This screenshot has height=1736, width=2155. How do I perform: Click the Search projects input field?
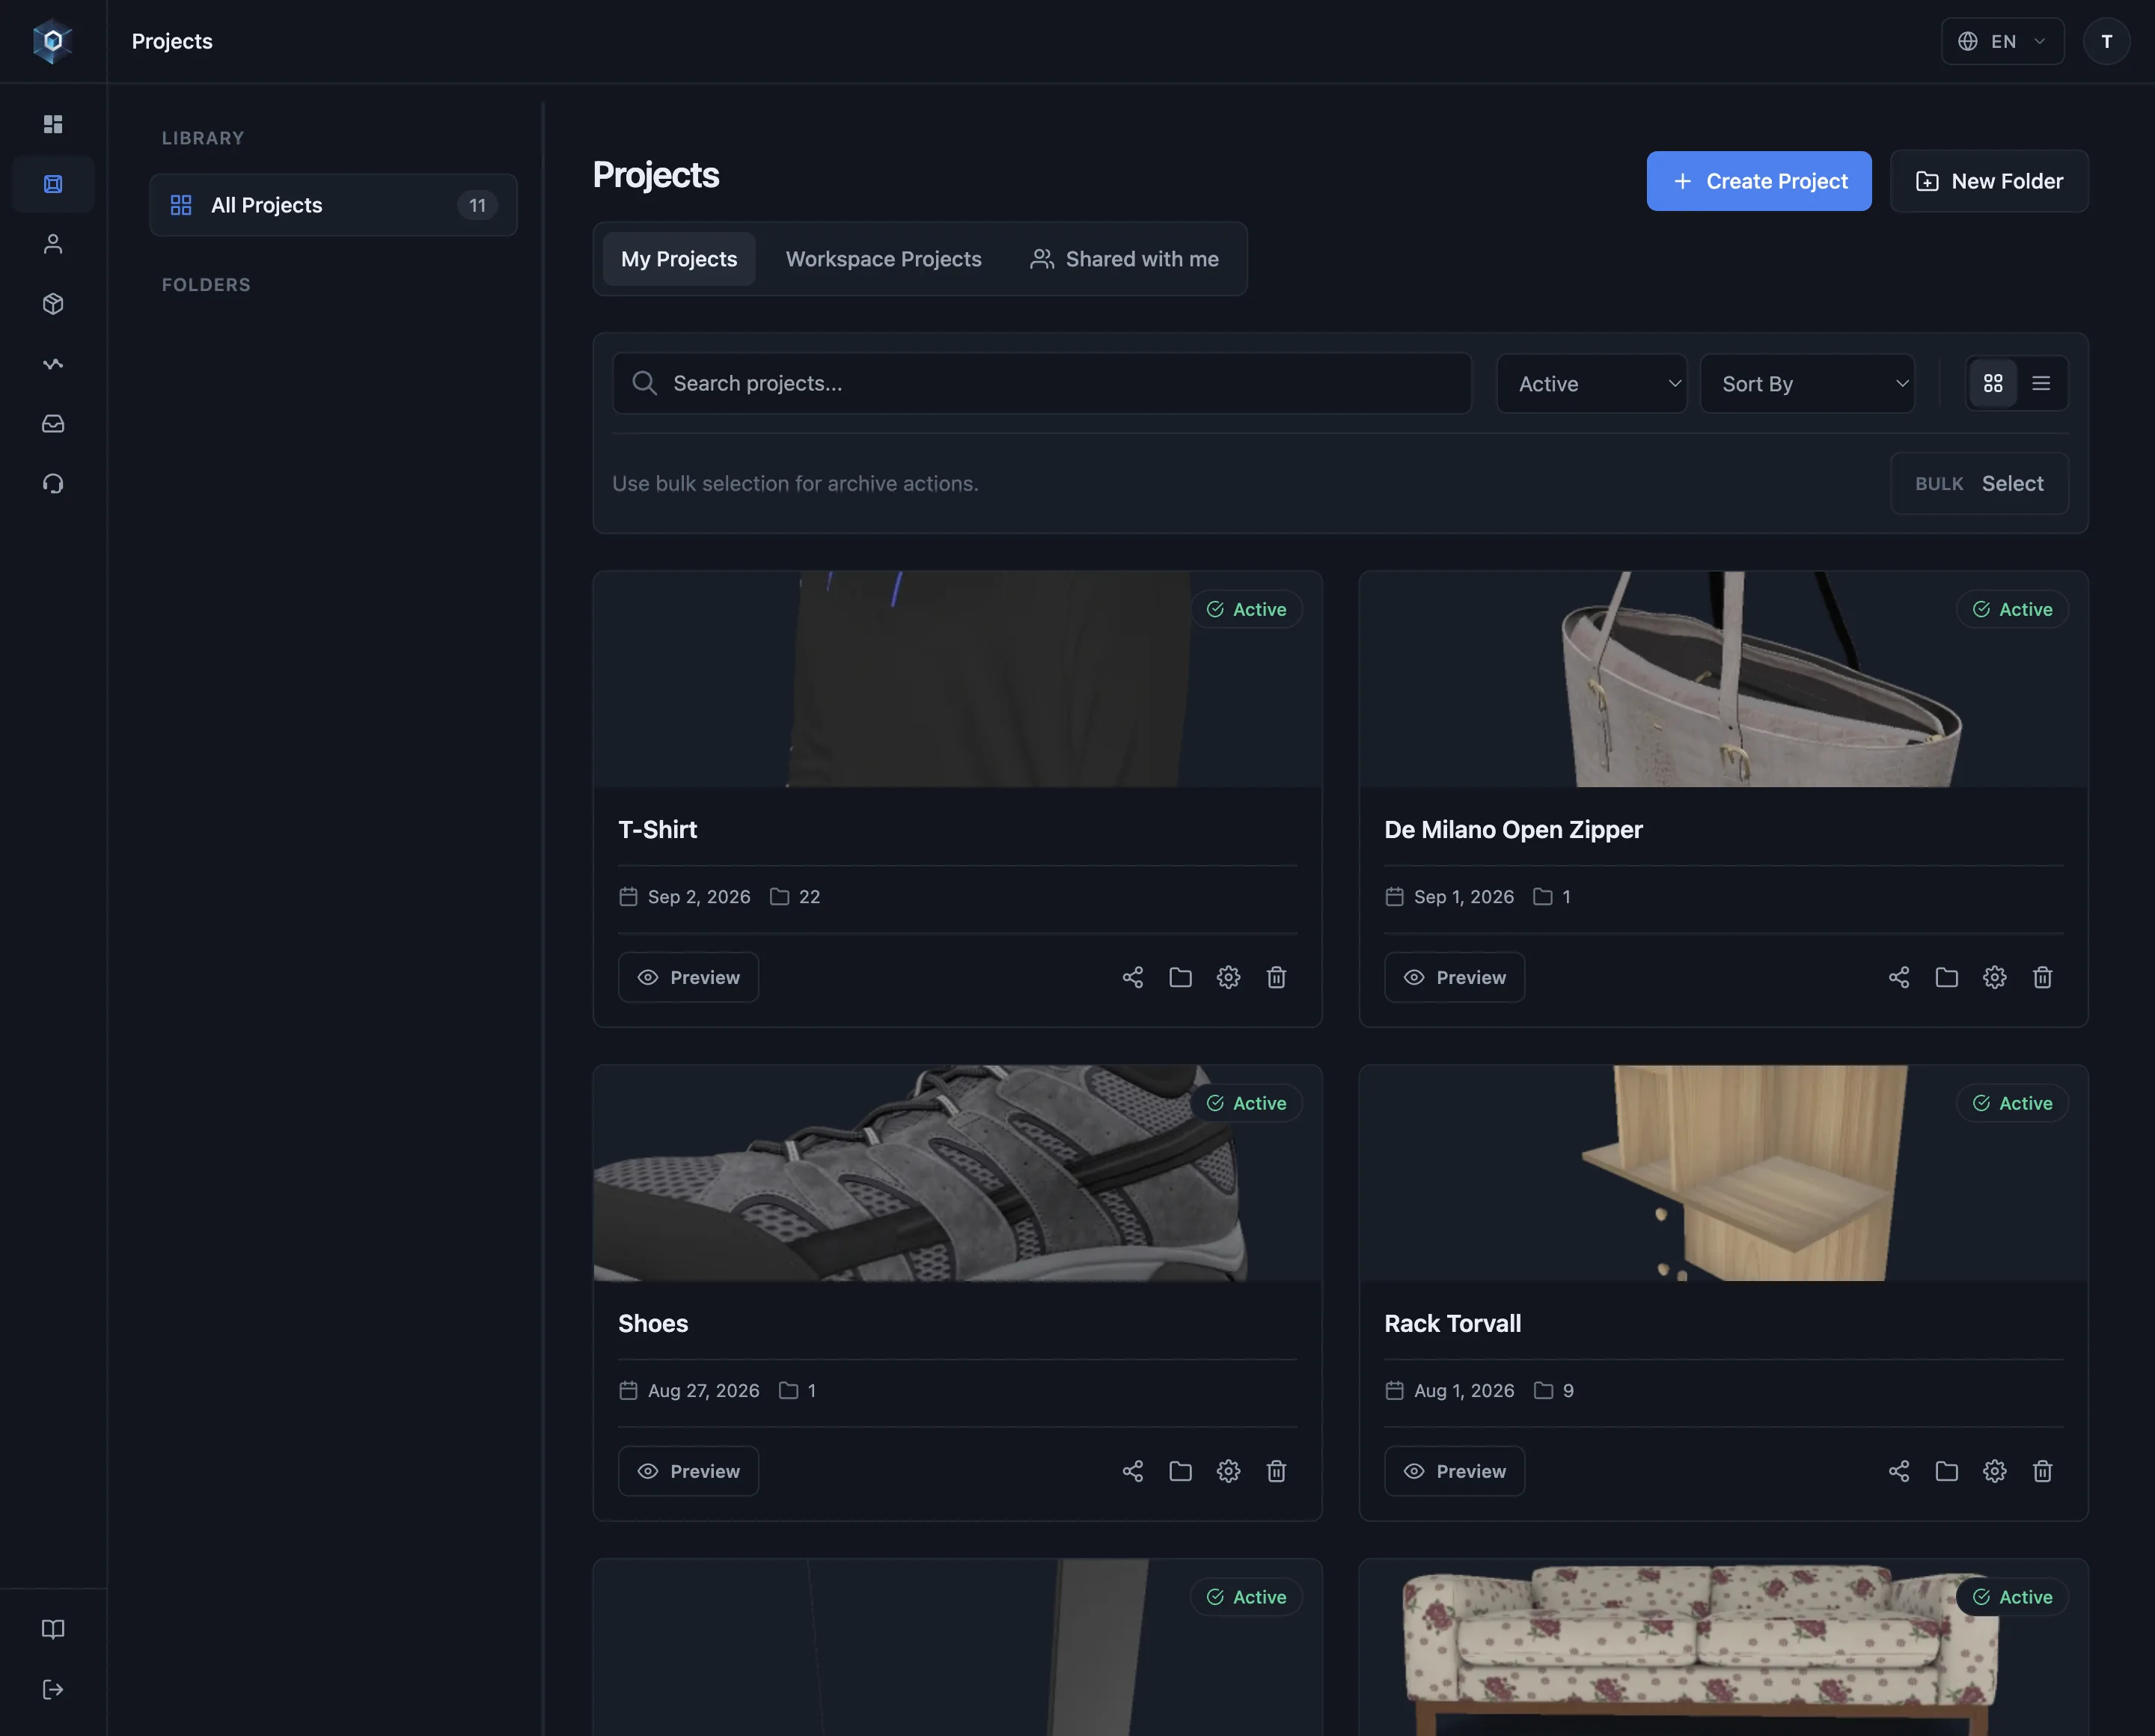tap(1041, 384)
